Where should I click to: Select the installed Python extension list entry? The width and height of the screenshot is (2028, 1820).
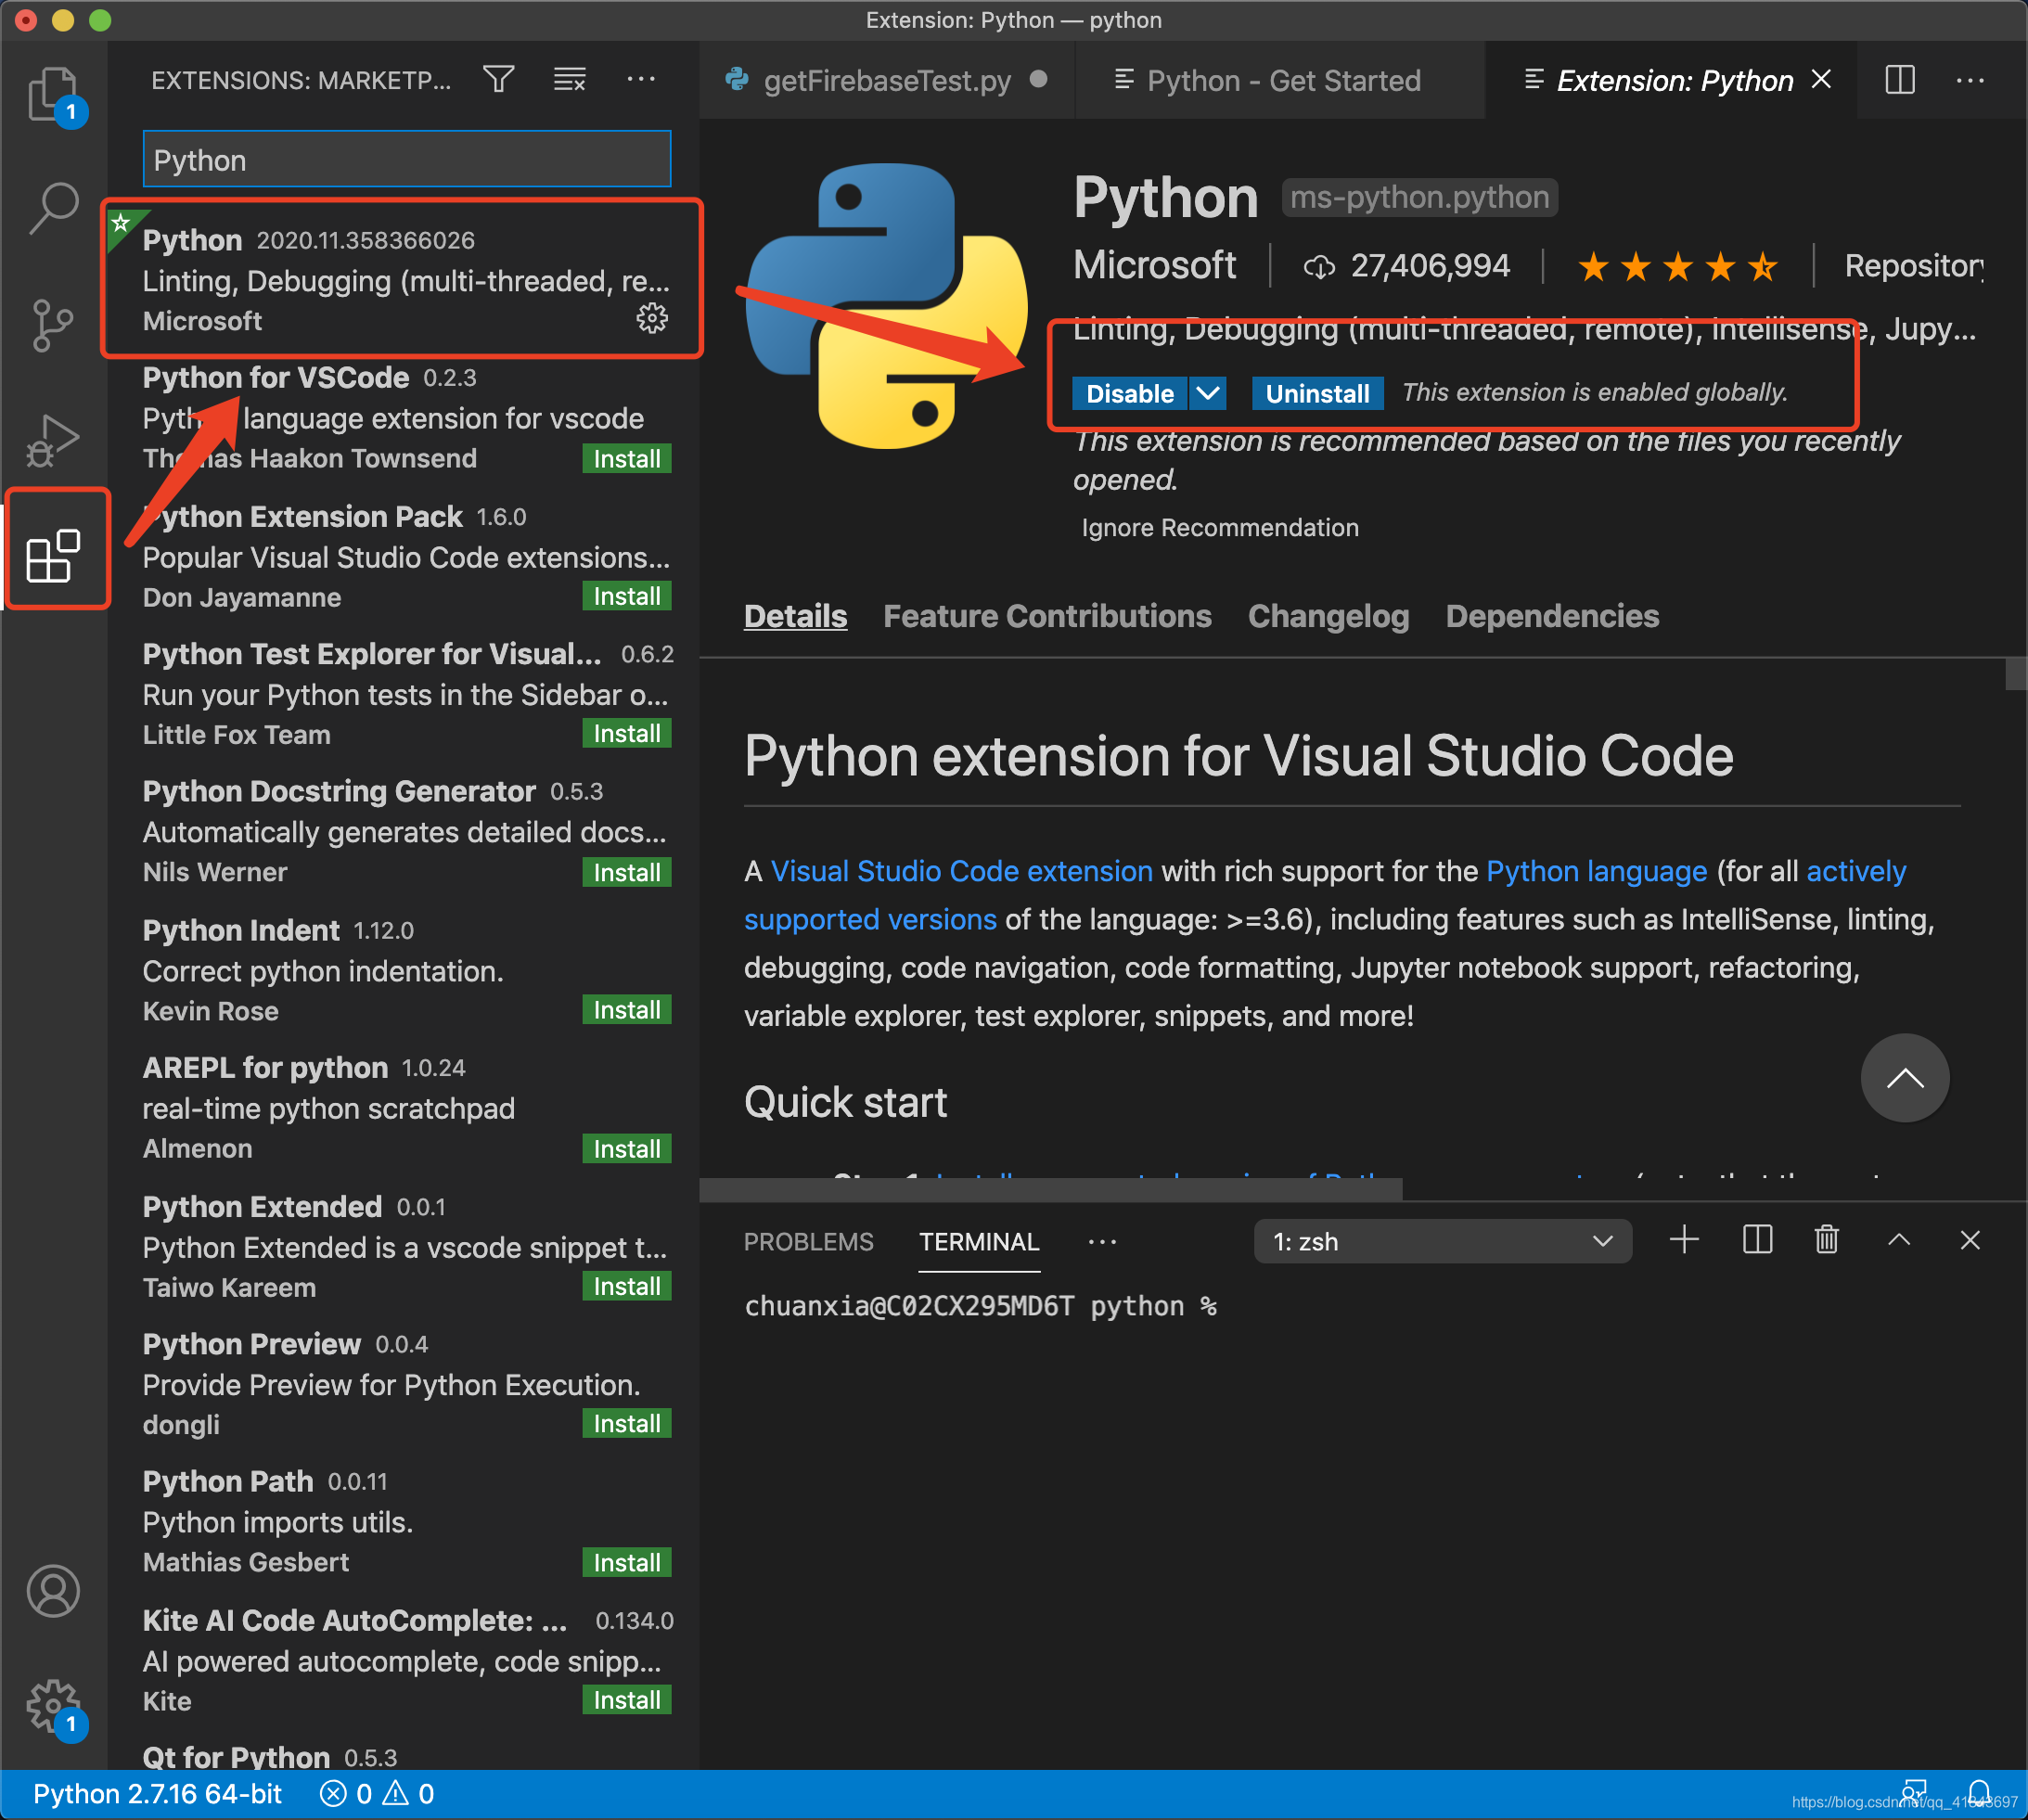403,279
